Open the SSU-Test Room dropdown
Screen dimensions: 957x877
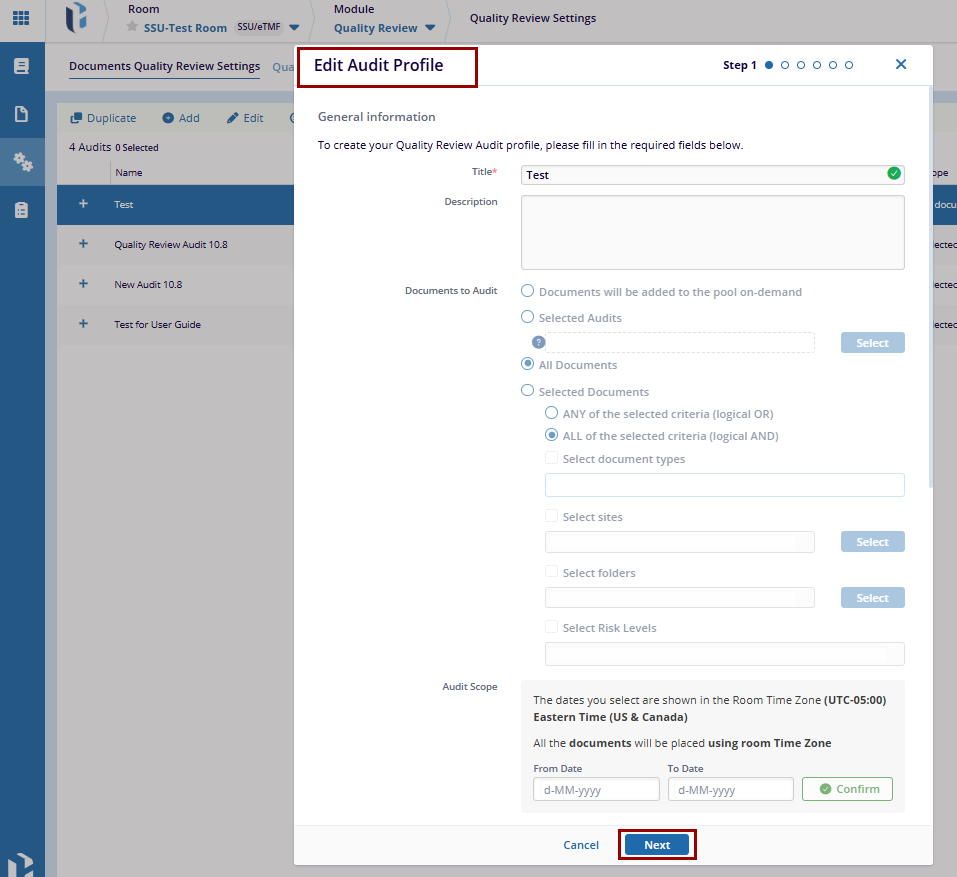(294, 28)
